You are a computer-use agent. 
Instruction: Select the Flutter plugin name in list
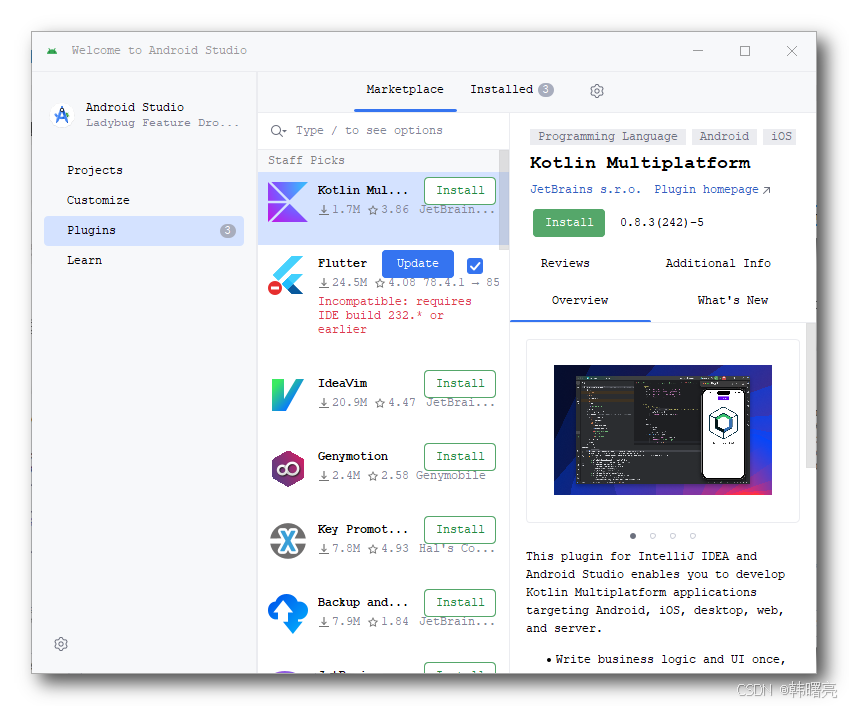(342, 264)
